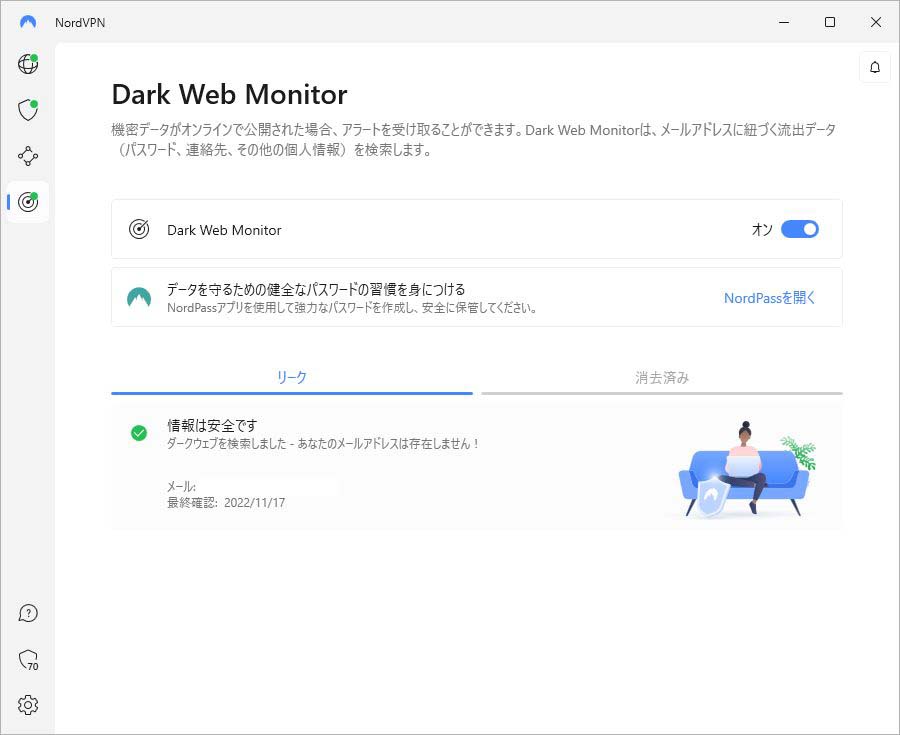Close the NordVPN window
The image size is (900, 735).
[876, 22]
